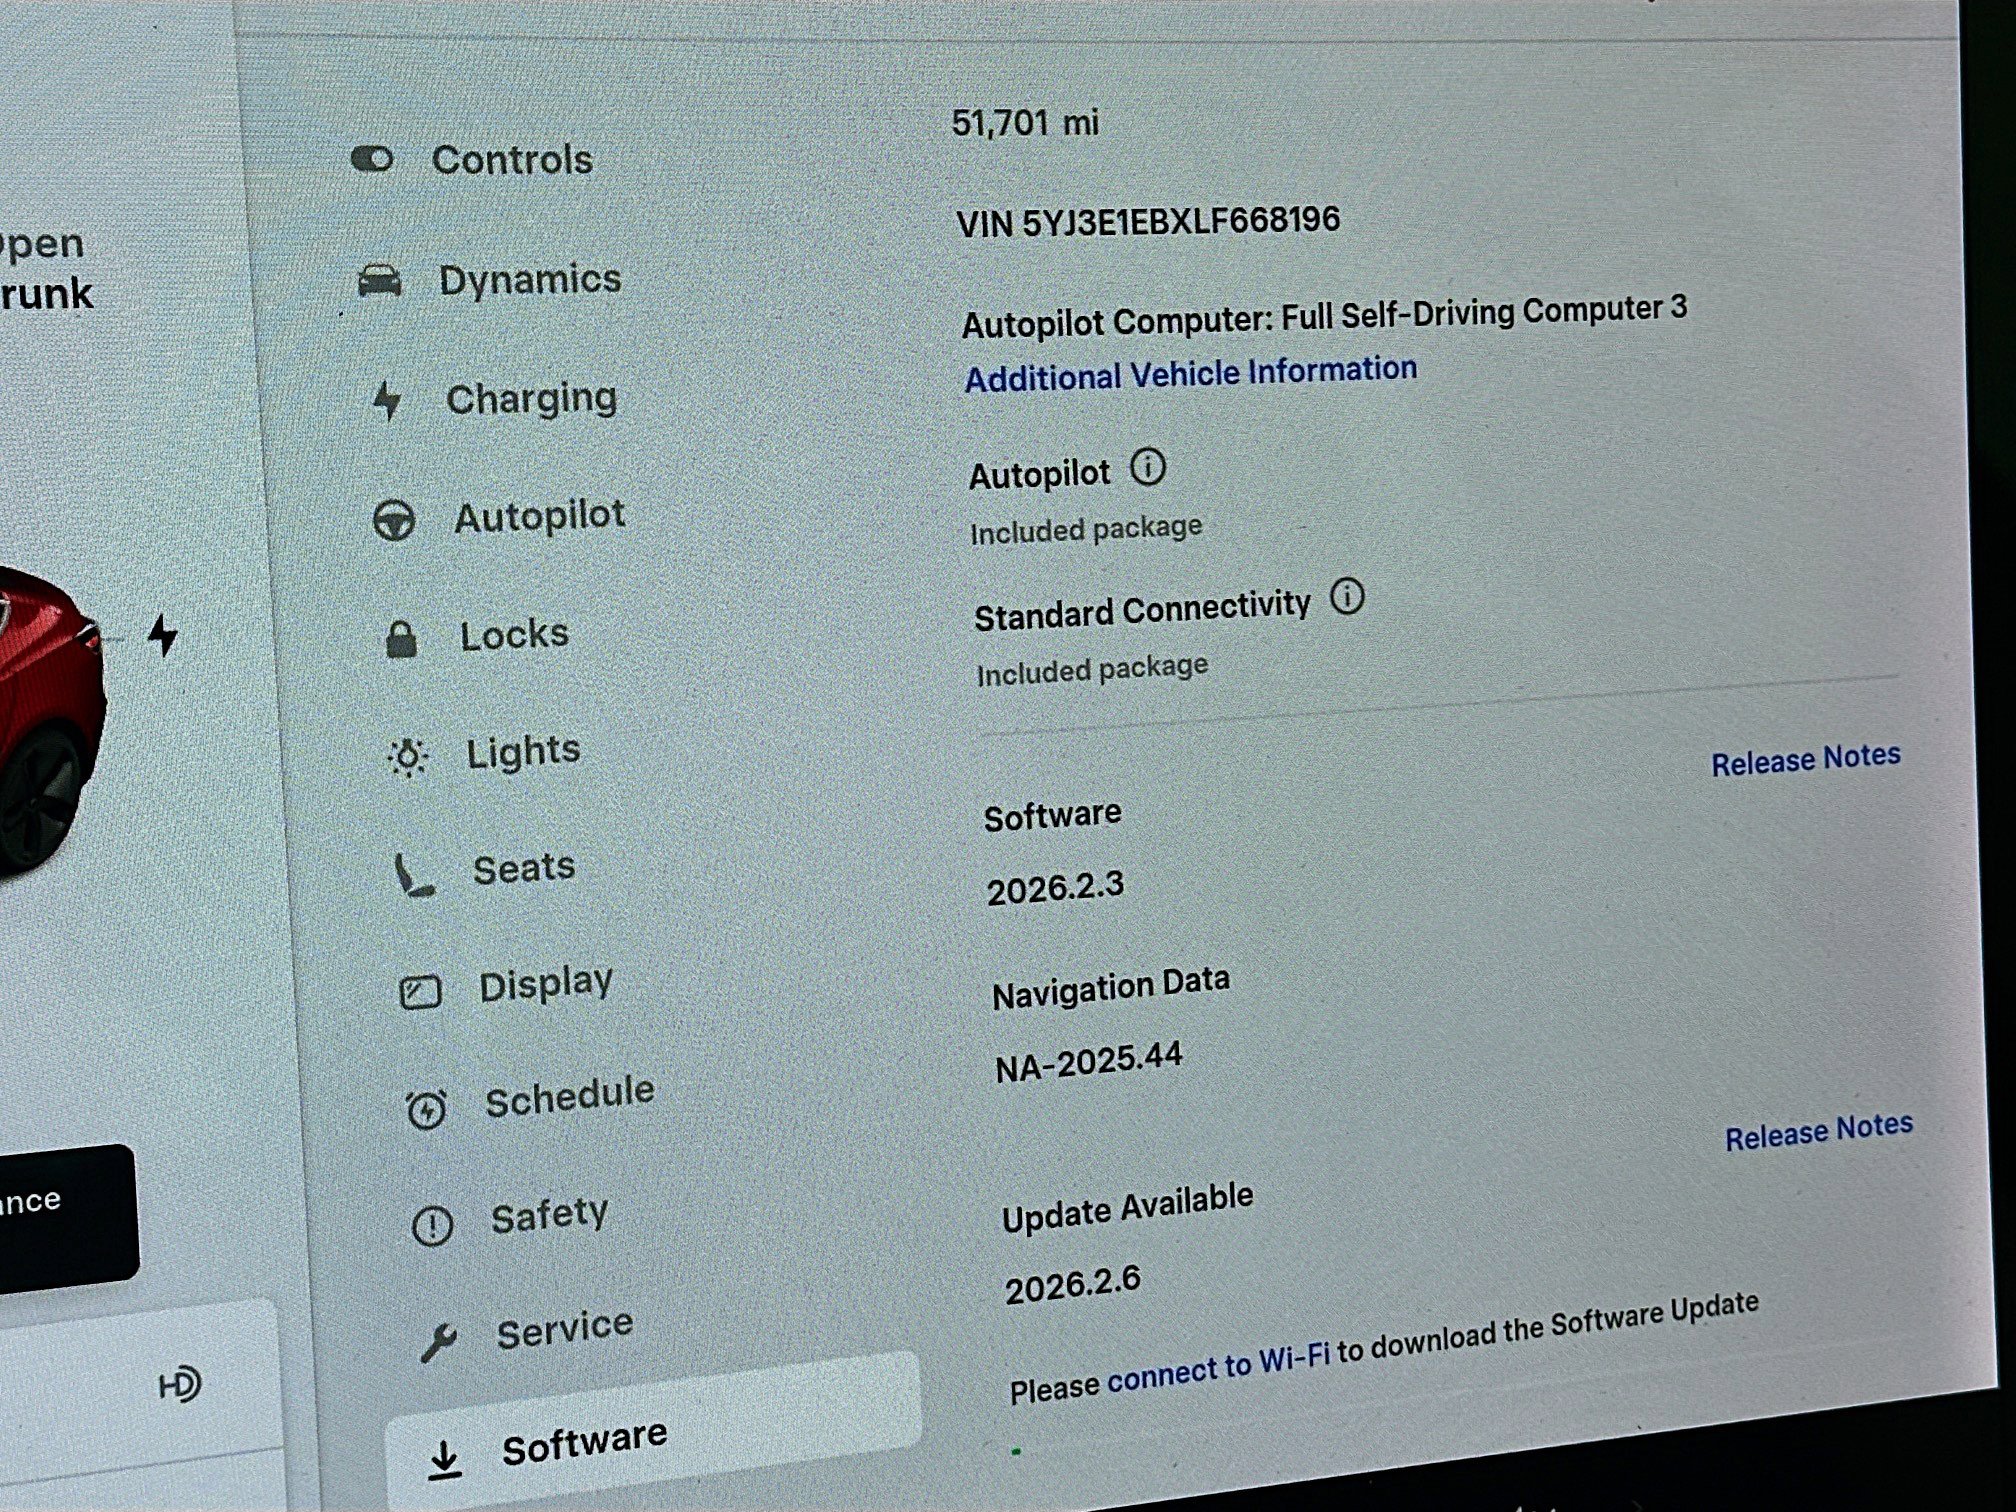Click the Charging lightning bolt icon

(390, 399)
